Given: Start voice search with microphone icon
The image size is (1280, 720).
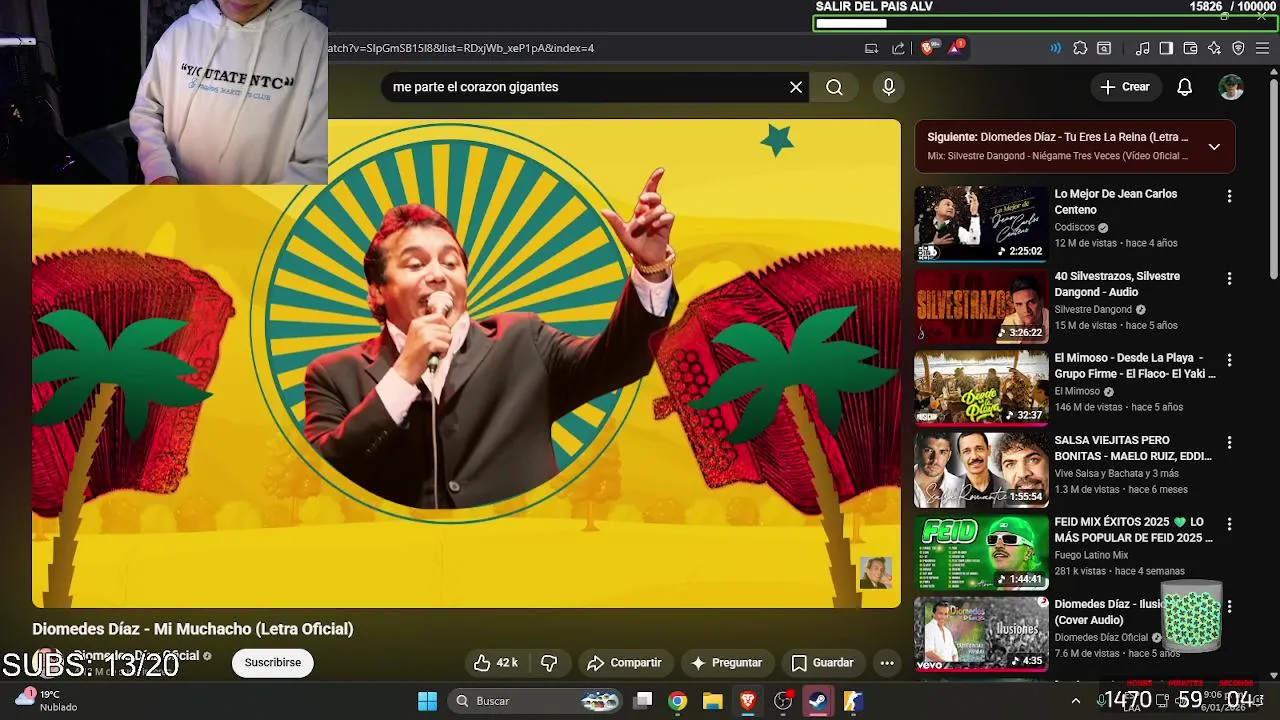Looking at the screenshot, I should (888, 87).
